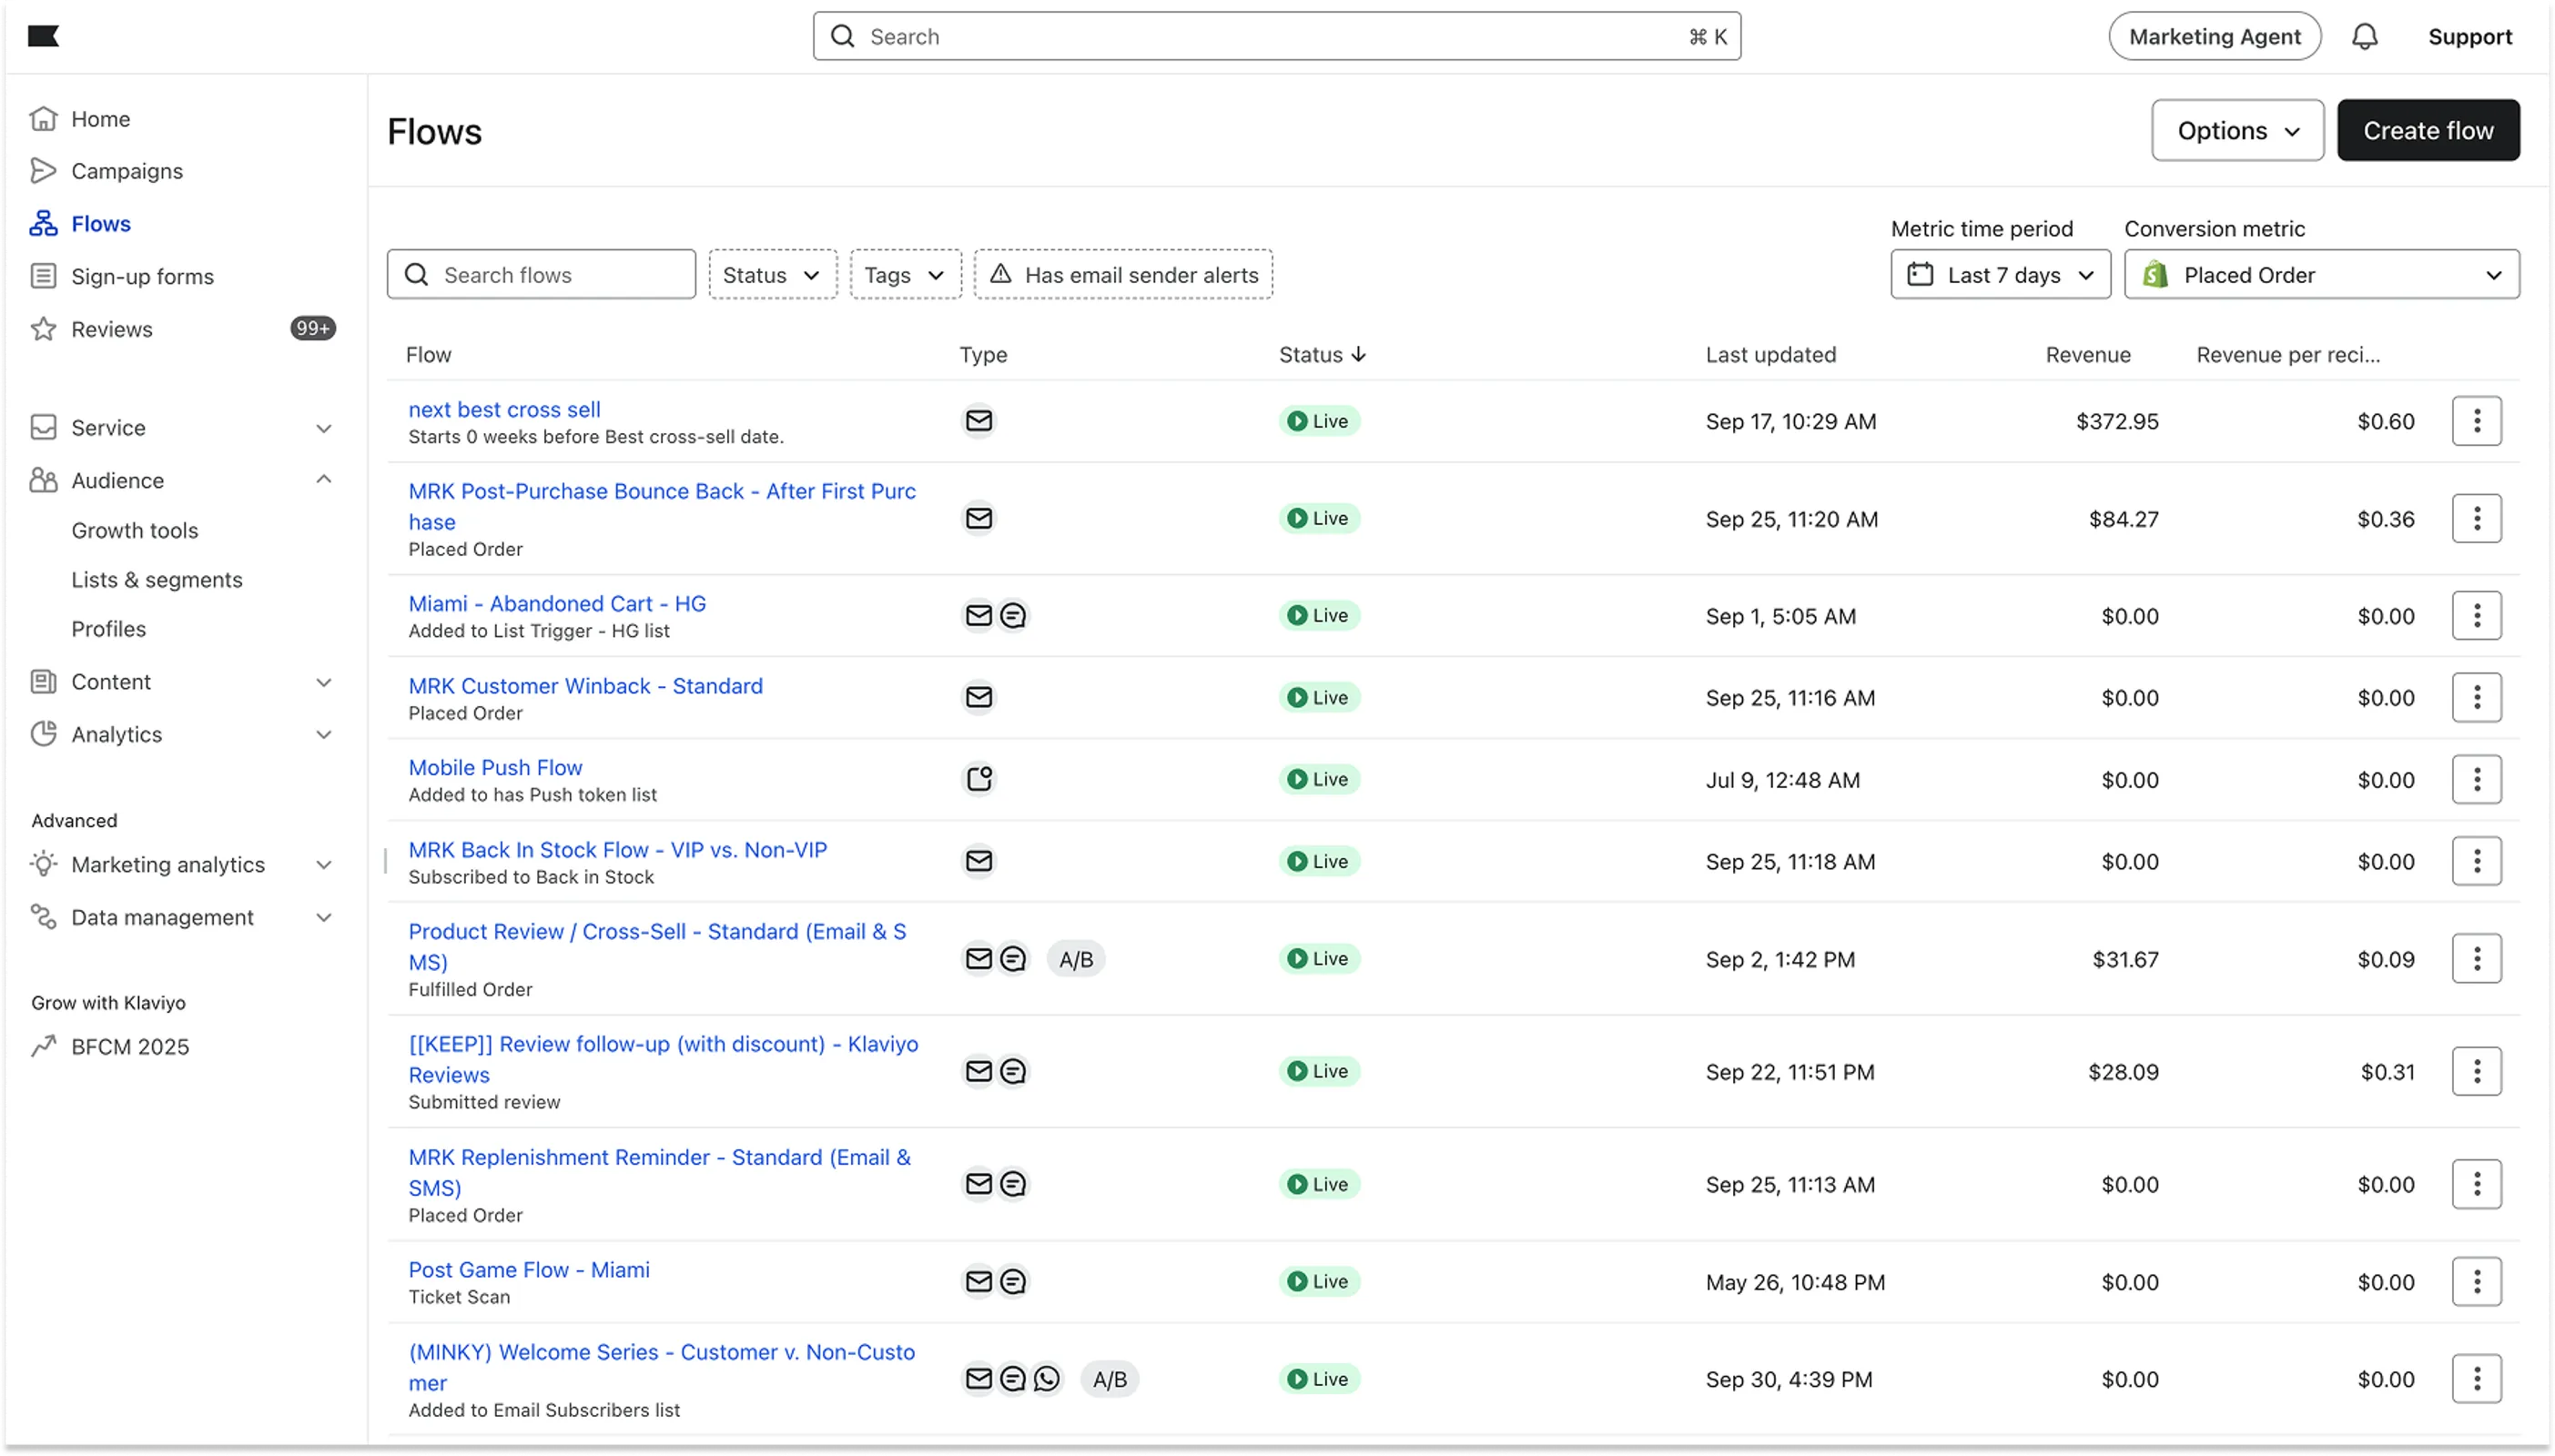Toggle the Has email sender alerts filter
Screen dimensions: 2555x1456
pos(1123,275)
